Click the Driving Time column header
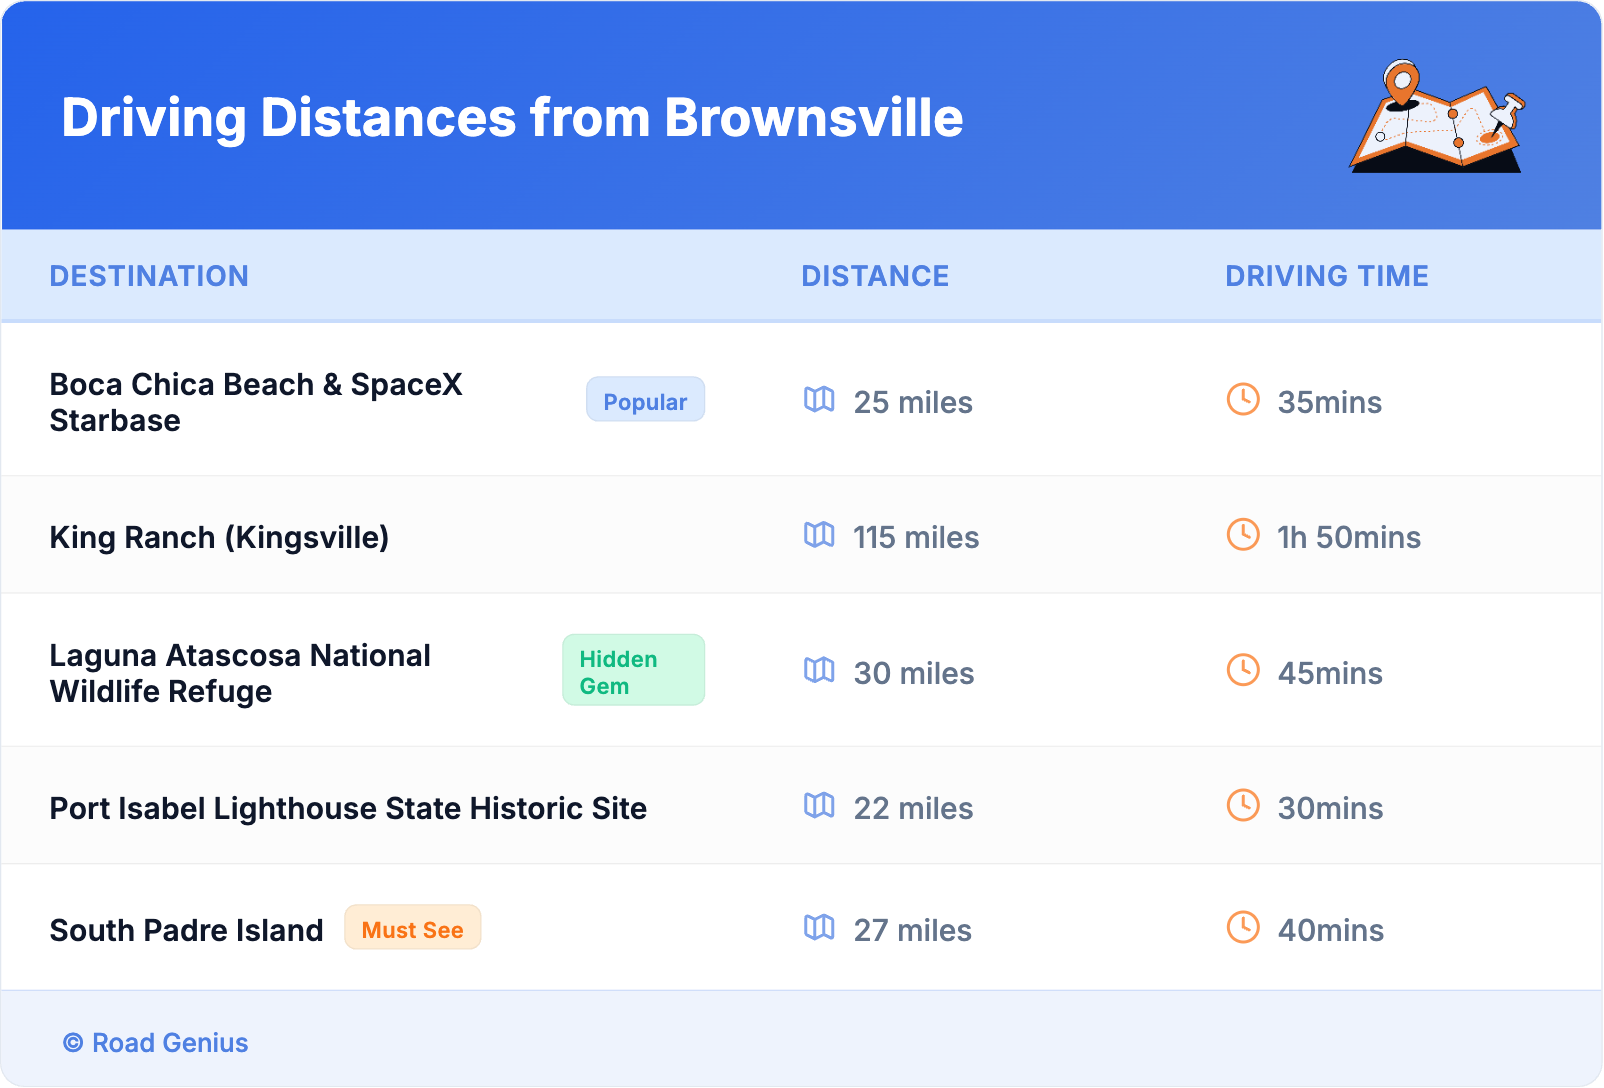 tap(1326, 276)
